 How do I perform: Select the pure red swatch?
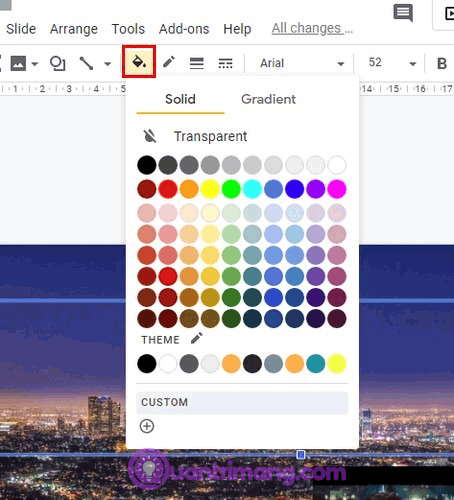coord(168,189)
